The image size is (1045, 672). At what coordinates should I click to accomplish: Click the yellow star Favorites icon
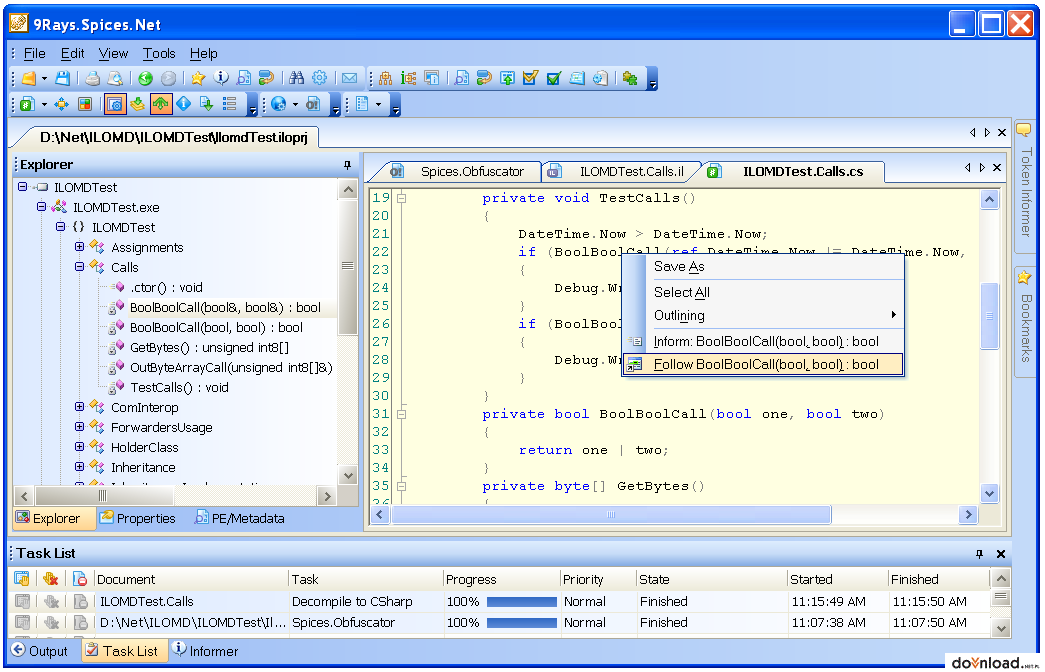point(198,79)
